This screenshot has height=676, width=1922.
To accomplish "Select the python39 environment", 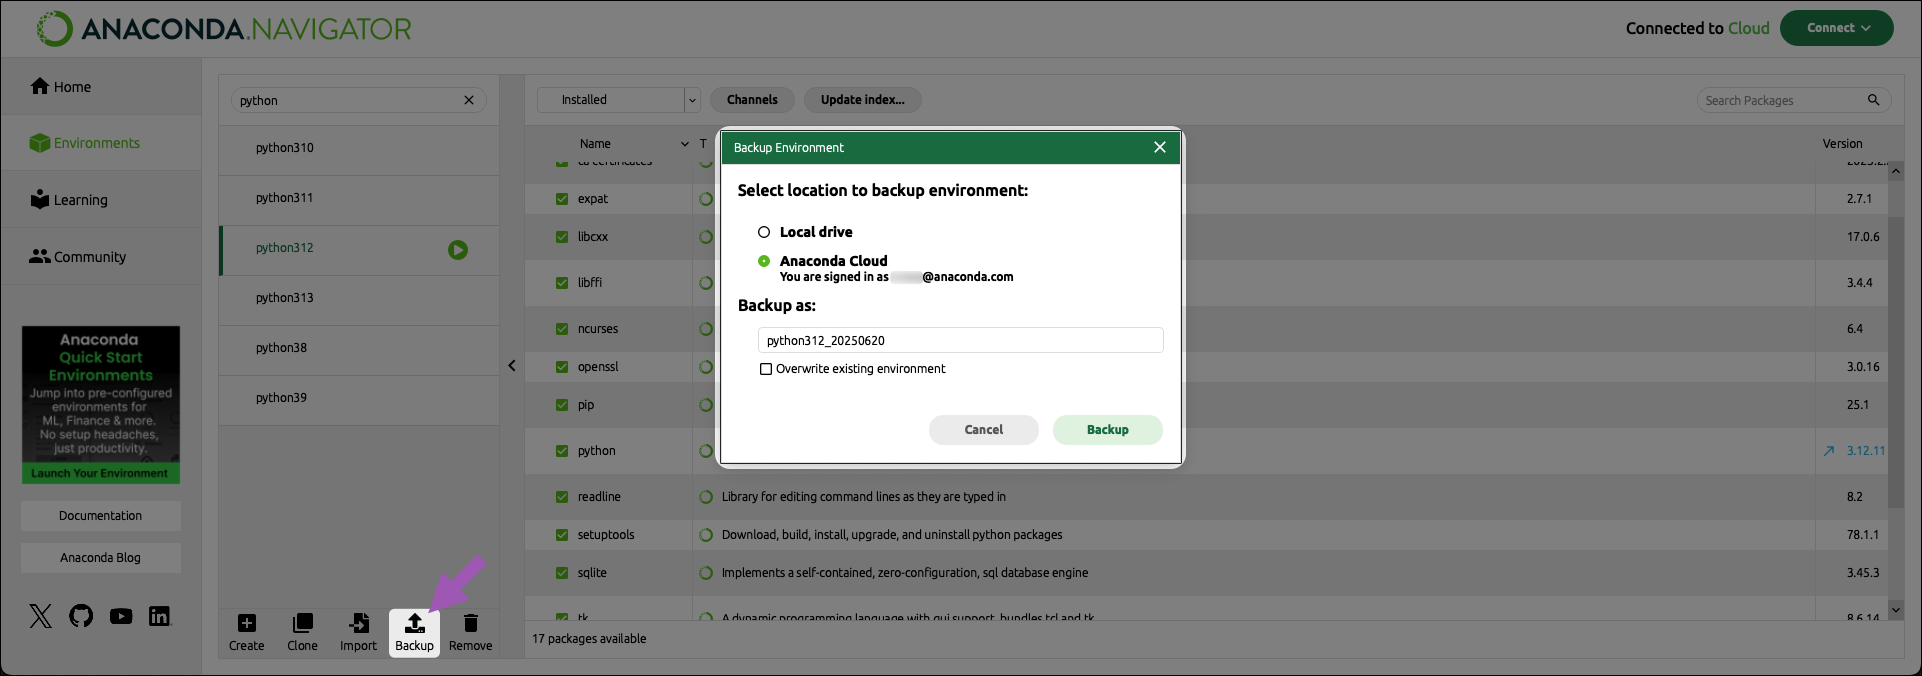I will 359,398.
